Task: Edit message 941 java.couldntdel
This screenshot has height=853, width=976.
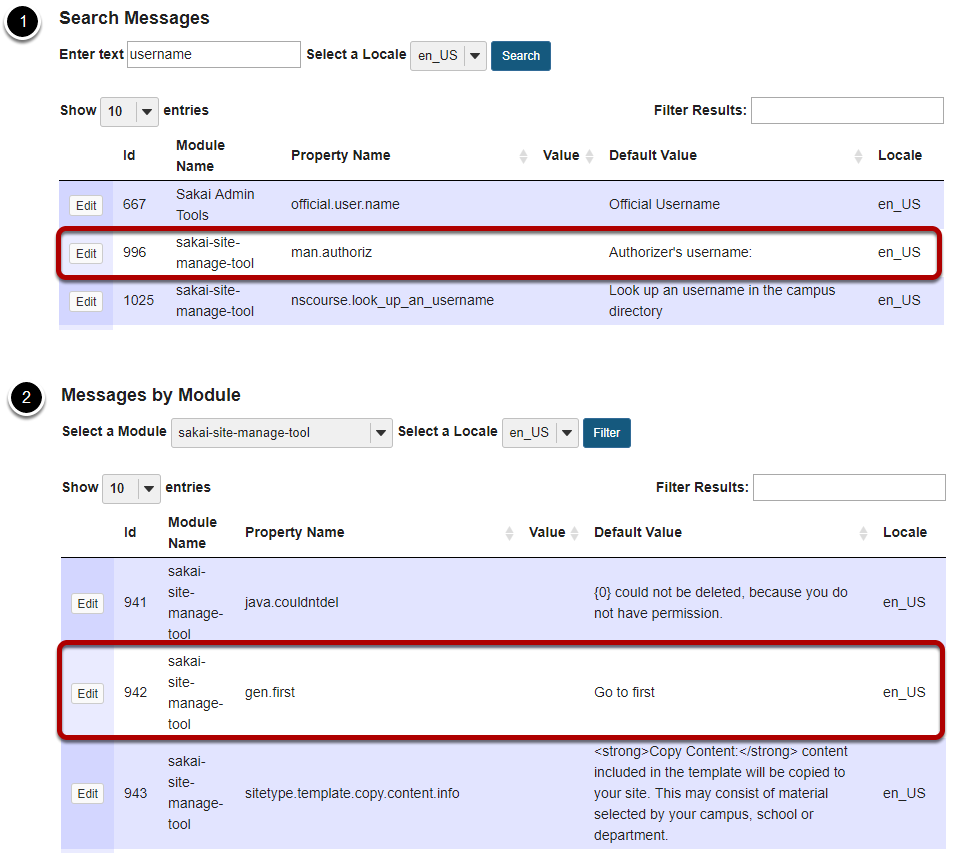Action: tap(88, 603)
